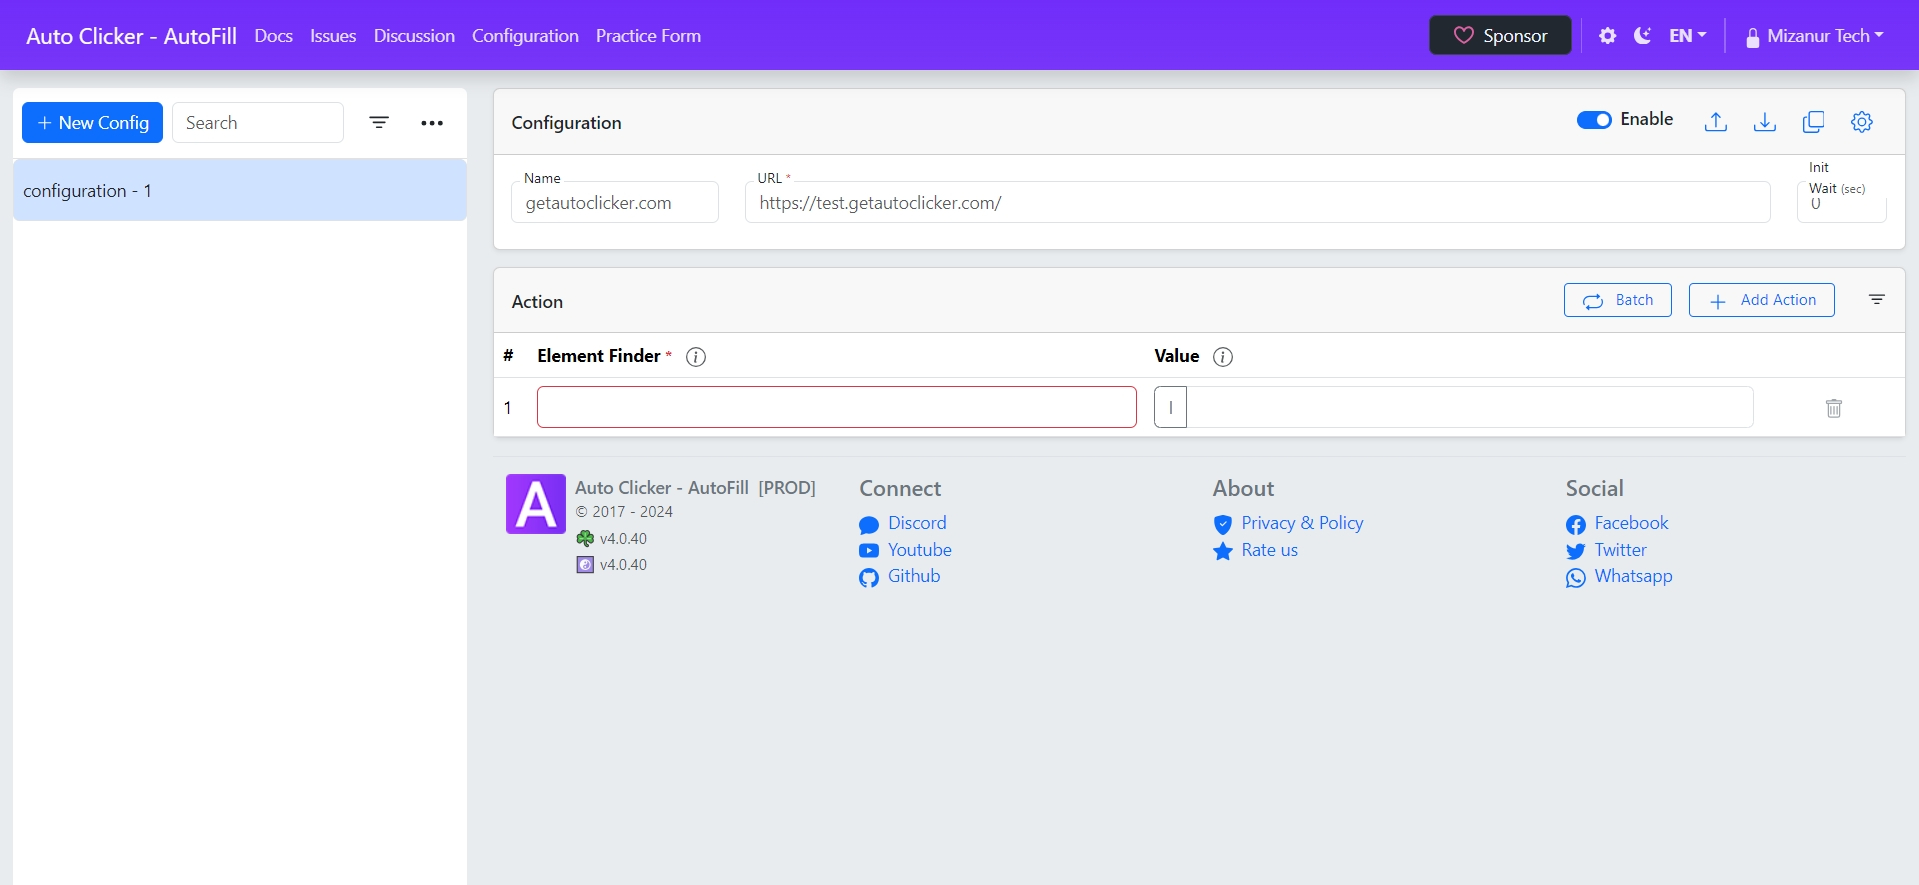Click the Rate us link

coord(1270,550)
